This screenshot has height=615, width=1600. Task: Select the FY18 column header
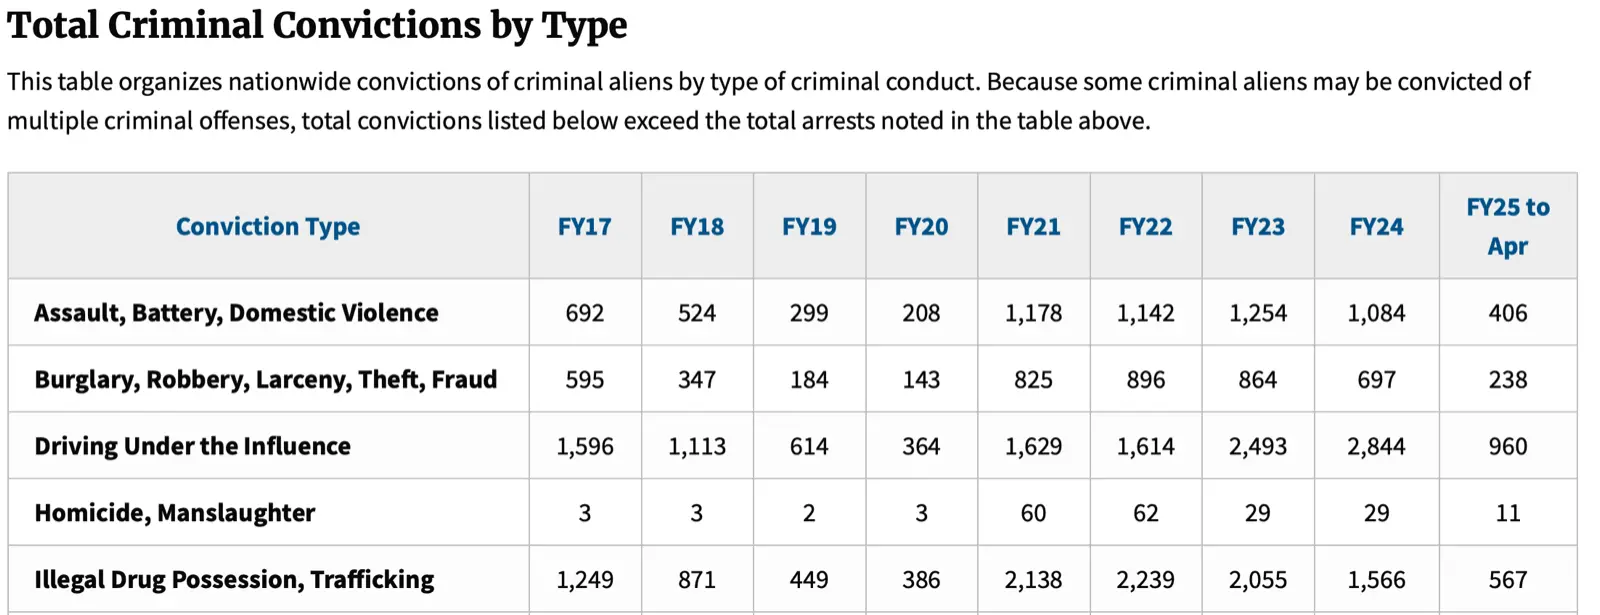(696, 227)
